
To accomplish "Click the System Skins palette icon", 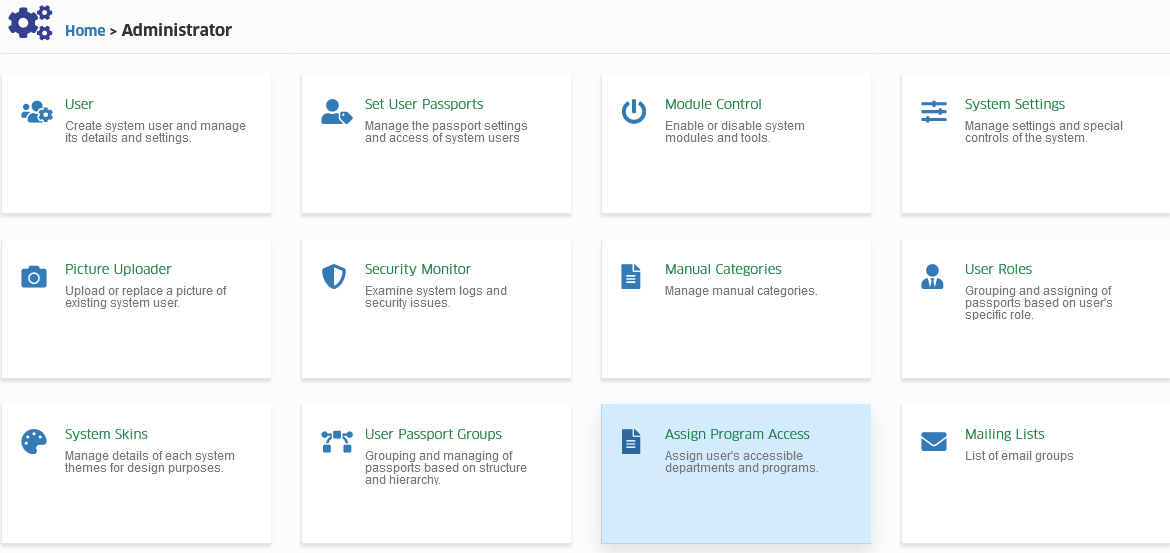I will tap(34, 442).
